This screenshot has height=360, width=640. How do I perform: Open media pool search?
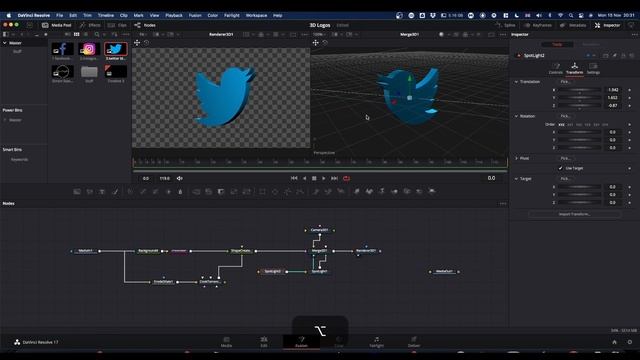click(97, 35)
